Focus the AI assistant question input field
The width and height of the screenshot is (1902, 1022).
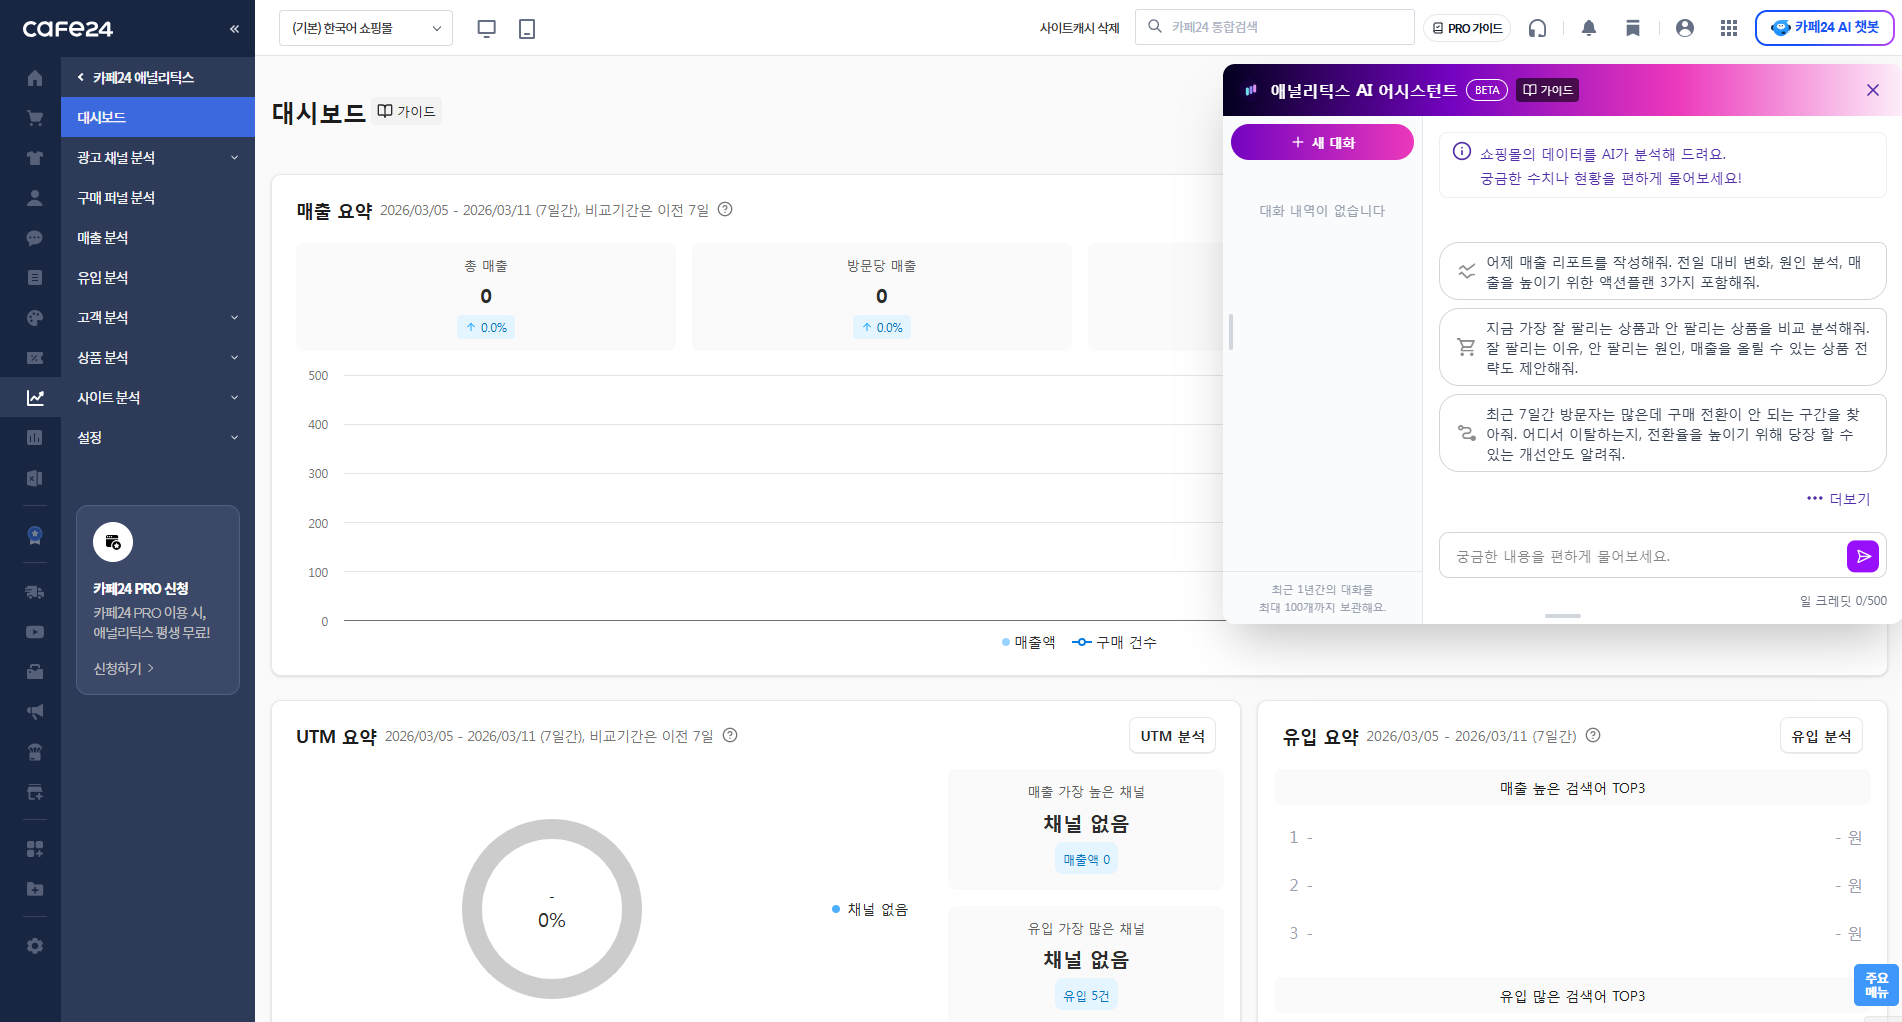1642,556
